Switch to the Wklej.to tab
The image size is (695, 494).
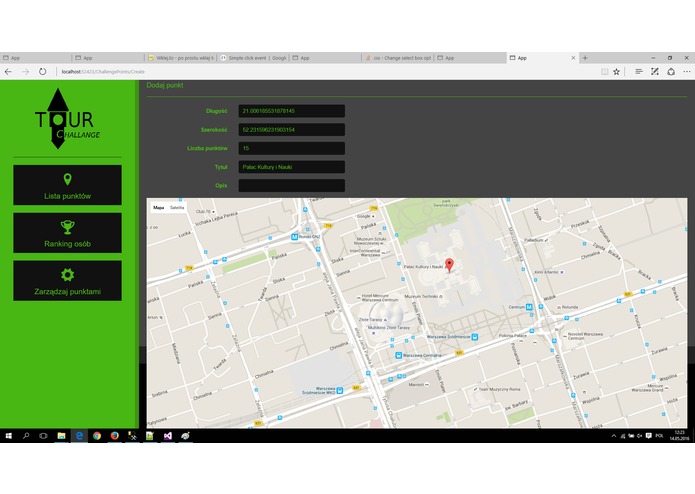click(x=181, y=58)
